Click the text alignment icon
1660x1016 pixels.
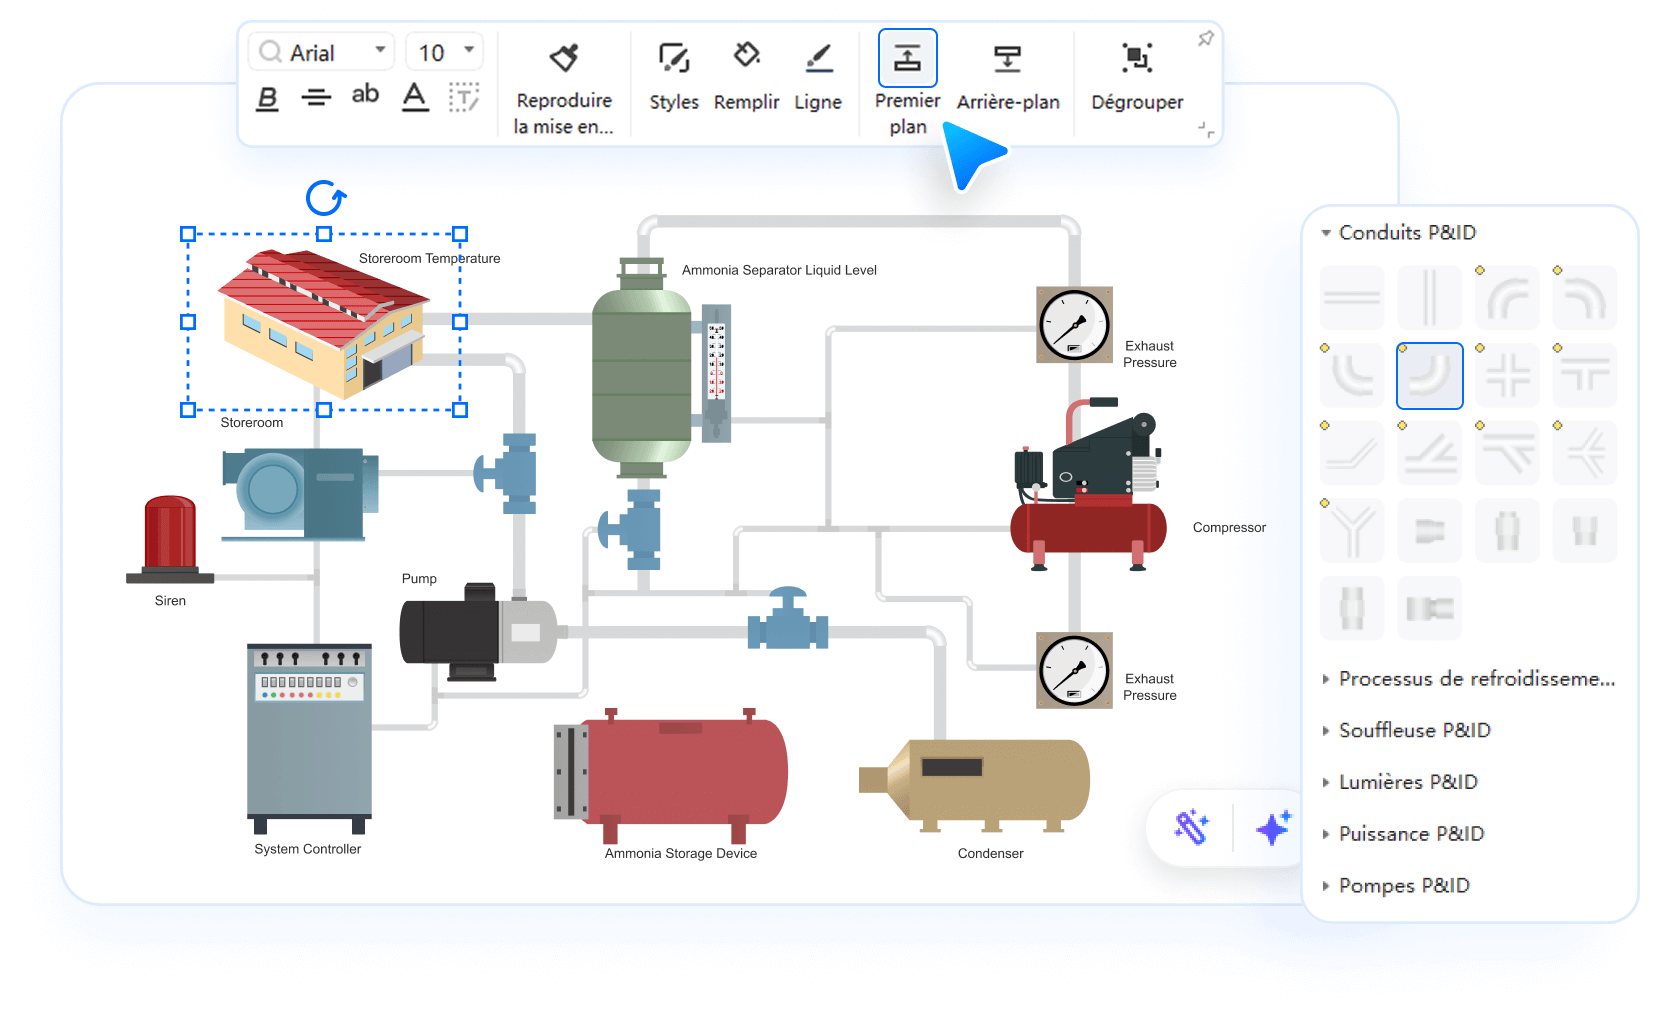coord(316,98)
